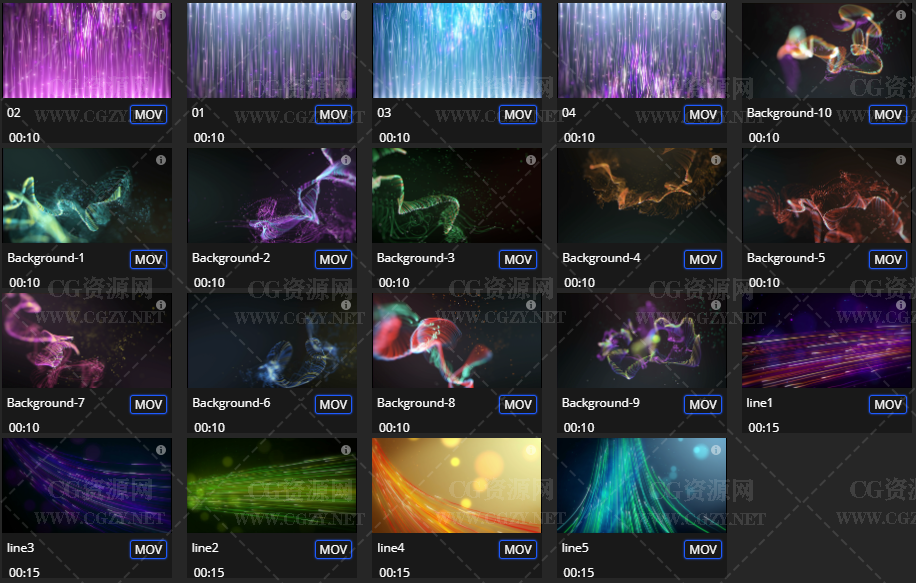The width and height of the screenshot is (916, 583).
Task: Click info icon on Background-5 thumbnail
Action: pos(901,160)
